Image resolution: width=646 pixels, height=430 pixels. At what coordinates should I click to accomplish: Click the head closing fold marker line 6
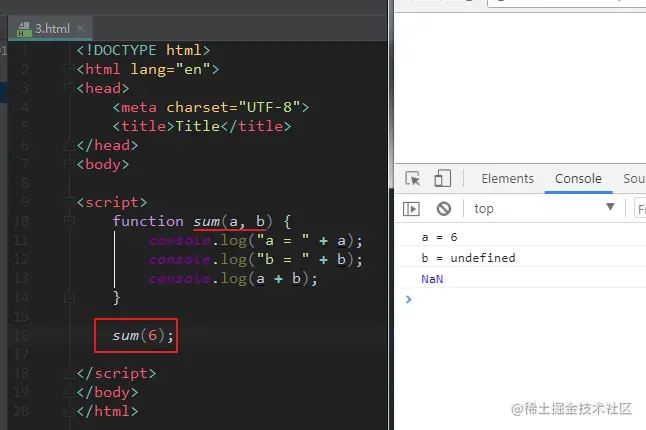click(69, 145)
